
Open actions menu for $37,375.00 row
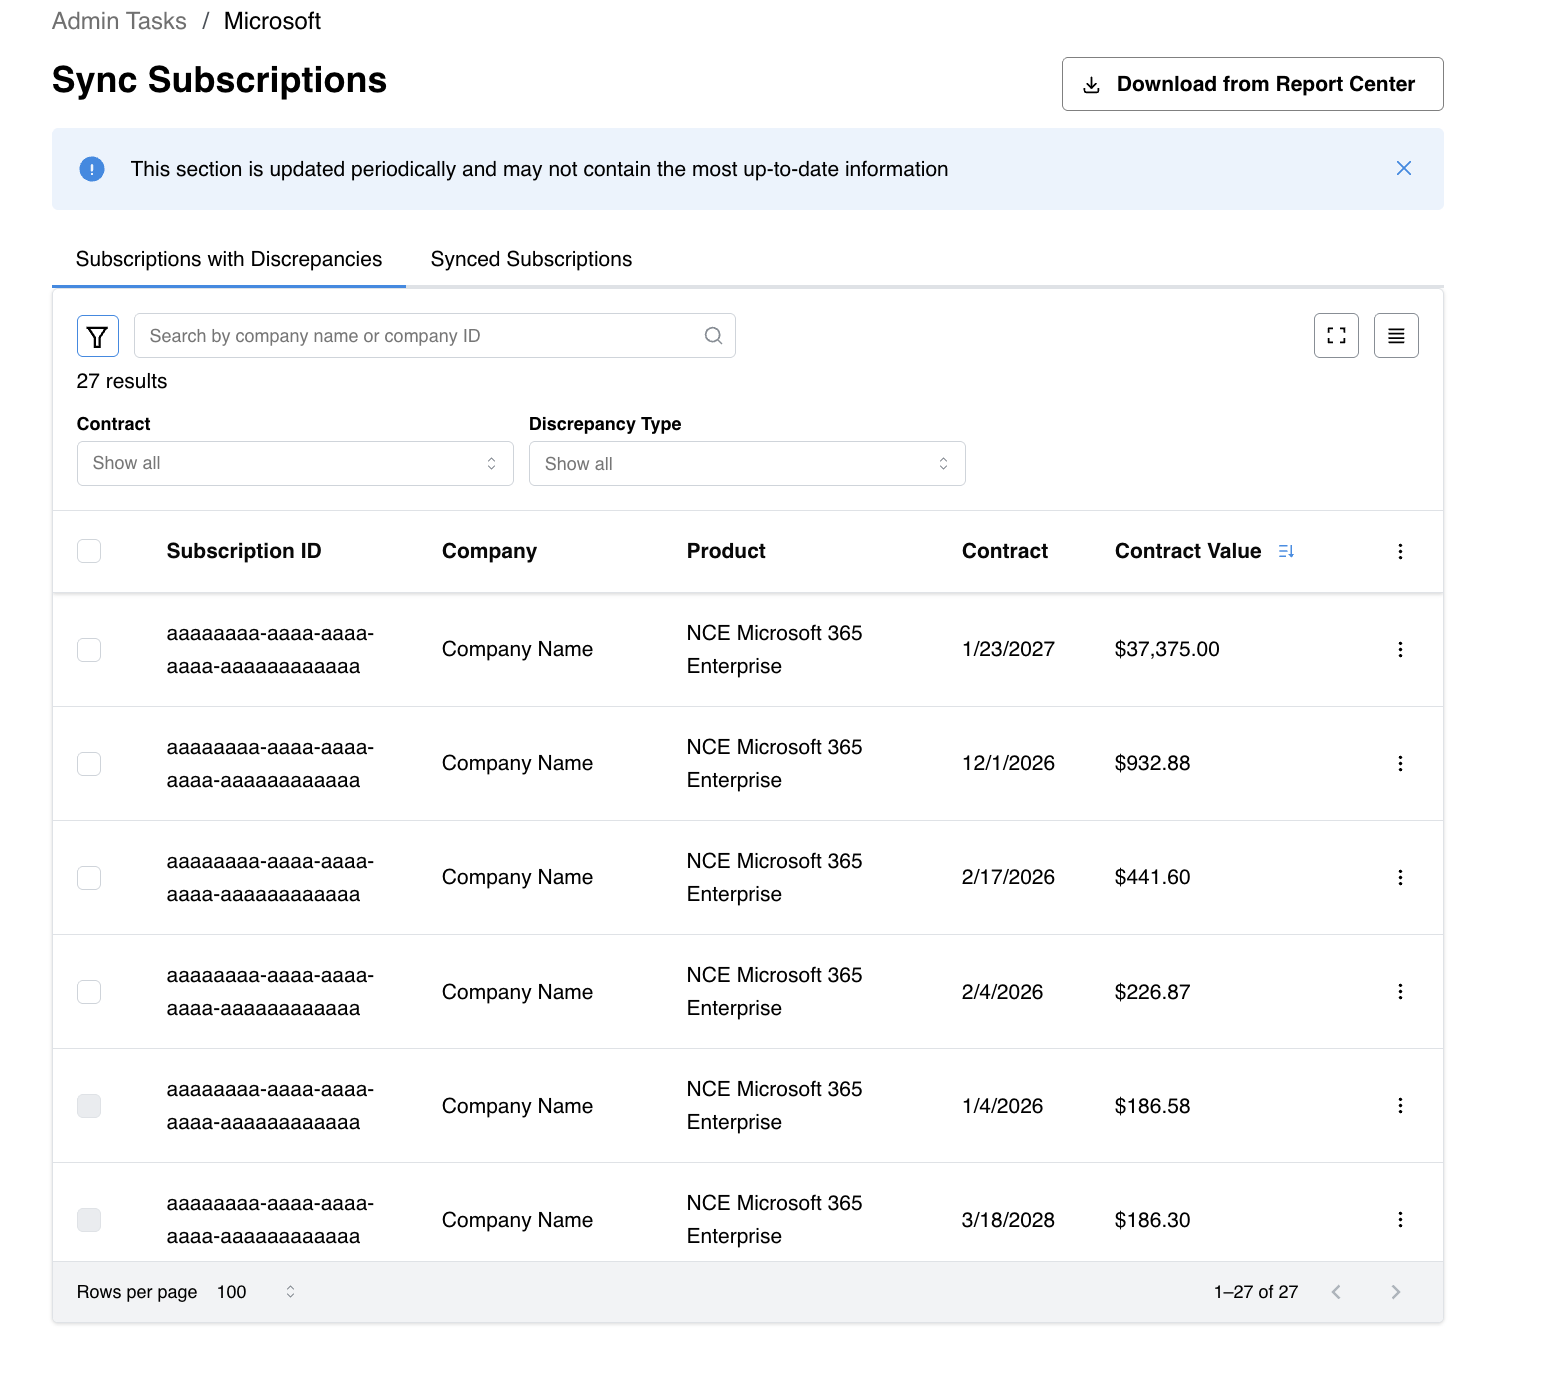(x=1400, y=649)
